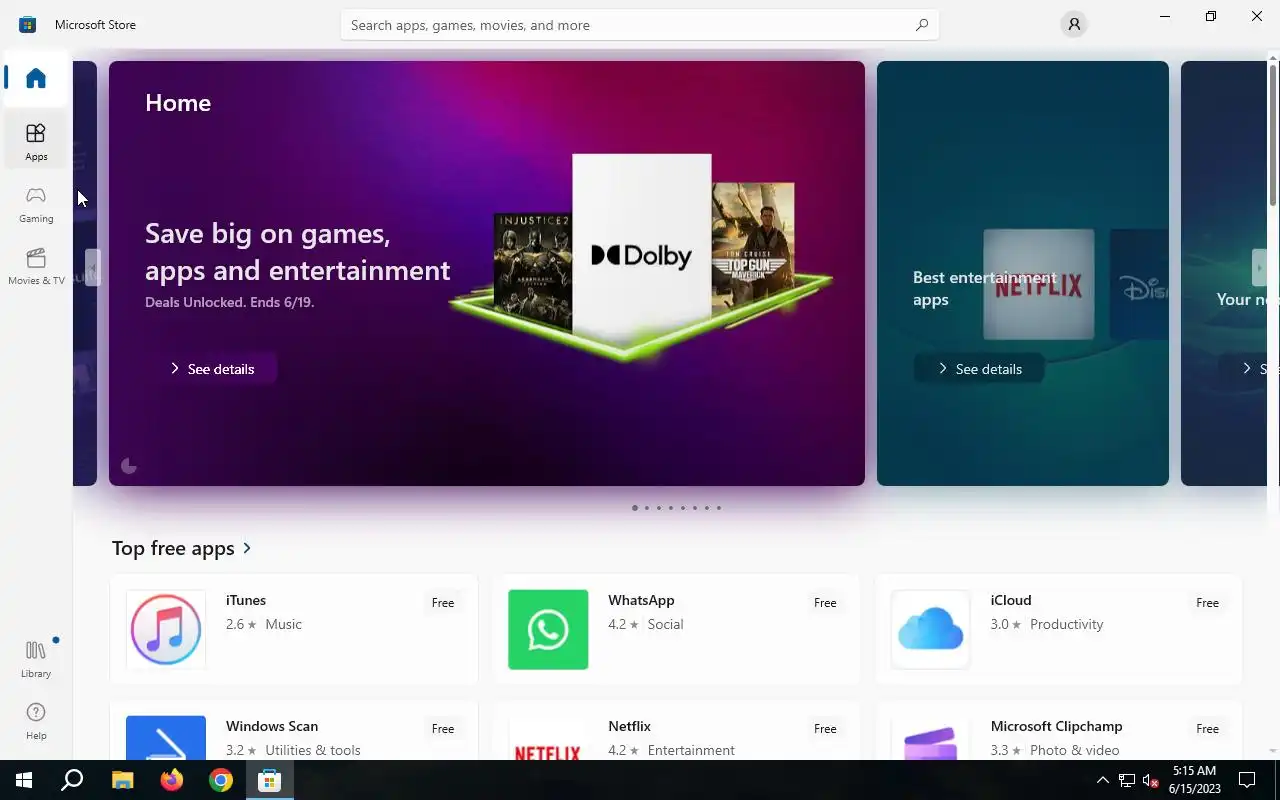Click the Netflix tile in entertainment banner

tap(1039, 285)
